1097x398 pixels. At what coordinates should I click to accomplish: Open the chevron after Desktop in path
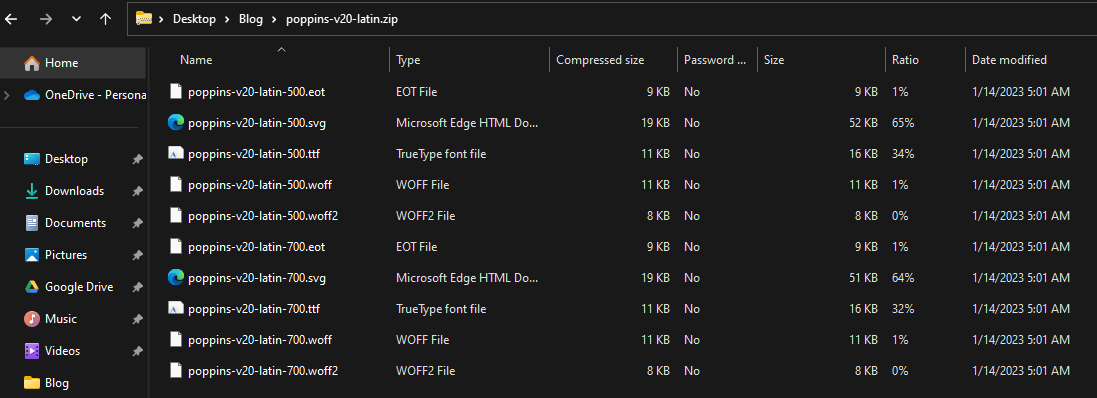click(227, 20)
